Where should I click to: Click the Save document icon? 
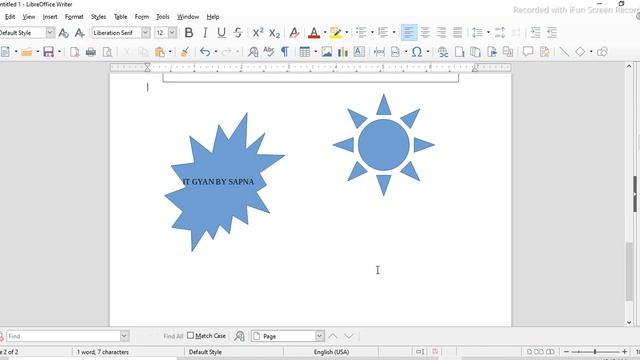[49, 52]
